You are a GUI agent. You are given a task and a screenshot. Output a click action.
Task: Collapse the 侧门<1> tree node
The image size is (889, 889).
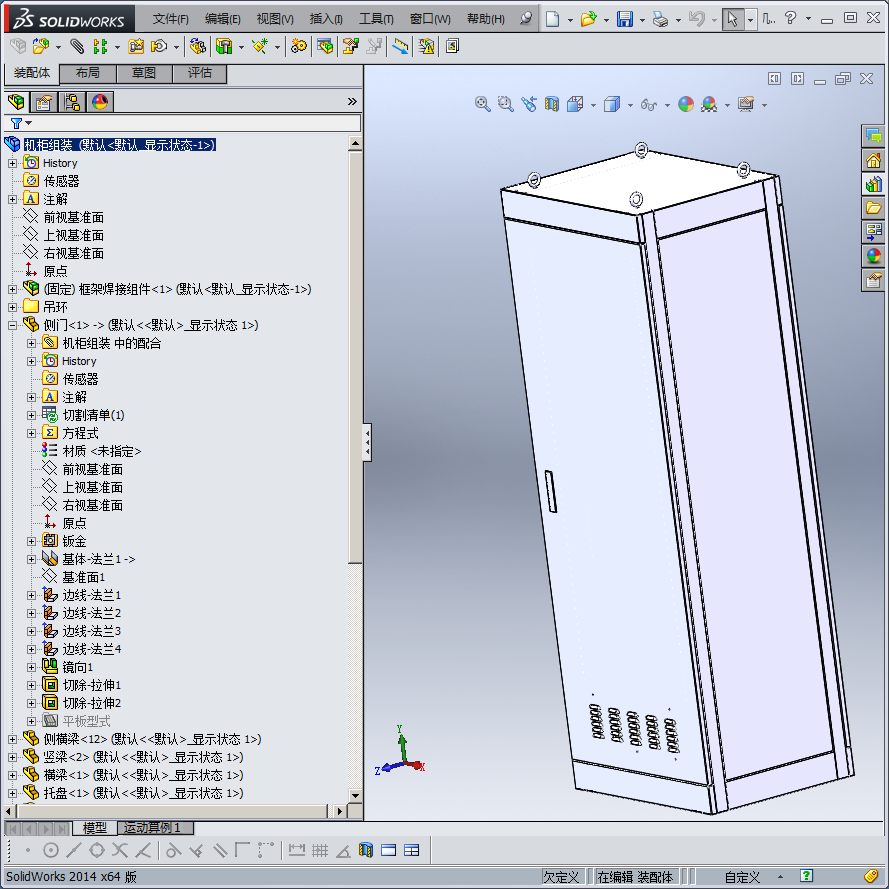(12, 325)
